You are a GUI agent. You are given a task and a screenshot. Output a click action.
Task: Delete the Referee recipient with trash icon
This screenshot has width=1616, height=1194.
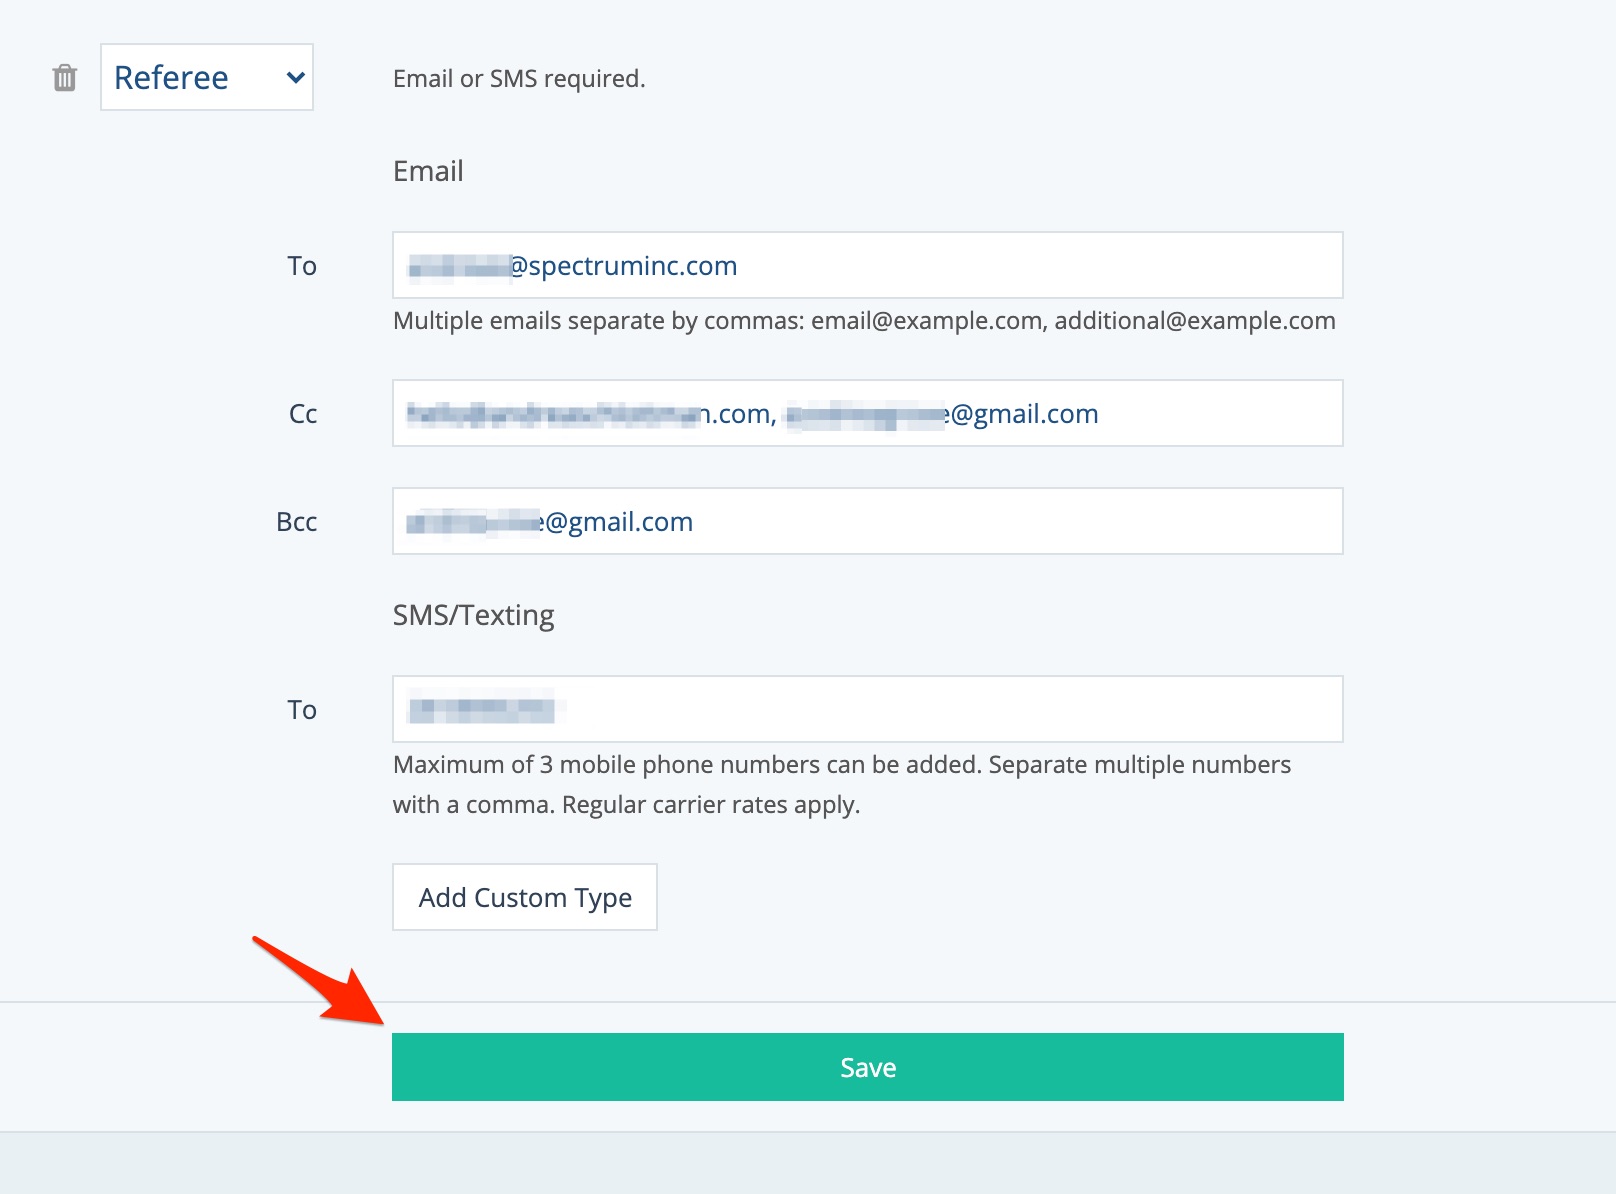pos(65,78)
